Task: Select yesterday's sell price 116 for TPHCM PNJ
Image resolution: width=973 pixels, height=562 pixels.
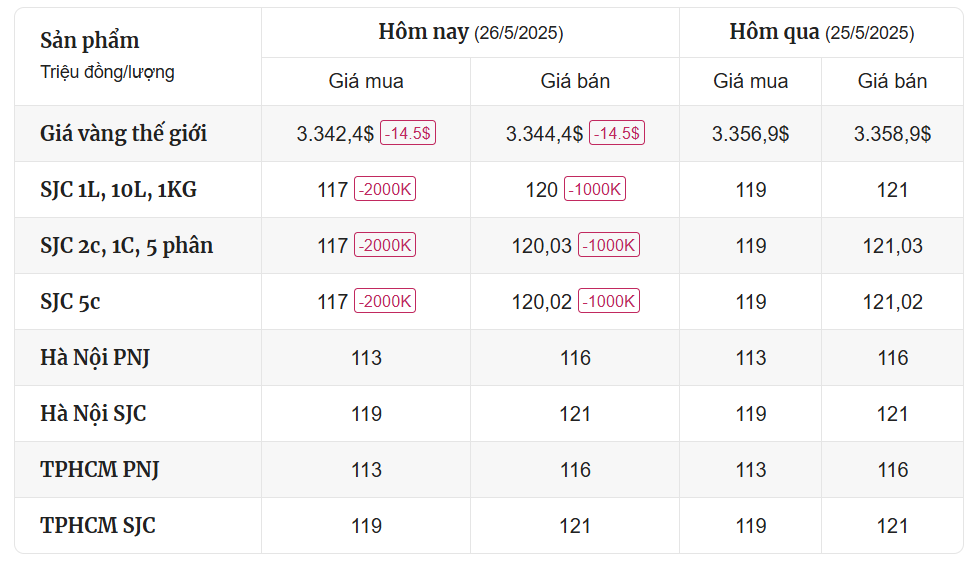Action: coord(892,470)
